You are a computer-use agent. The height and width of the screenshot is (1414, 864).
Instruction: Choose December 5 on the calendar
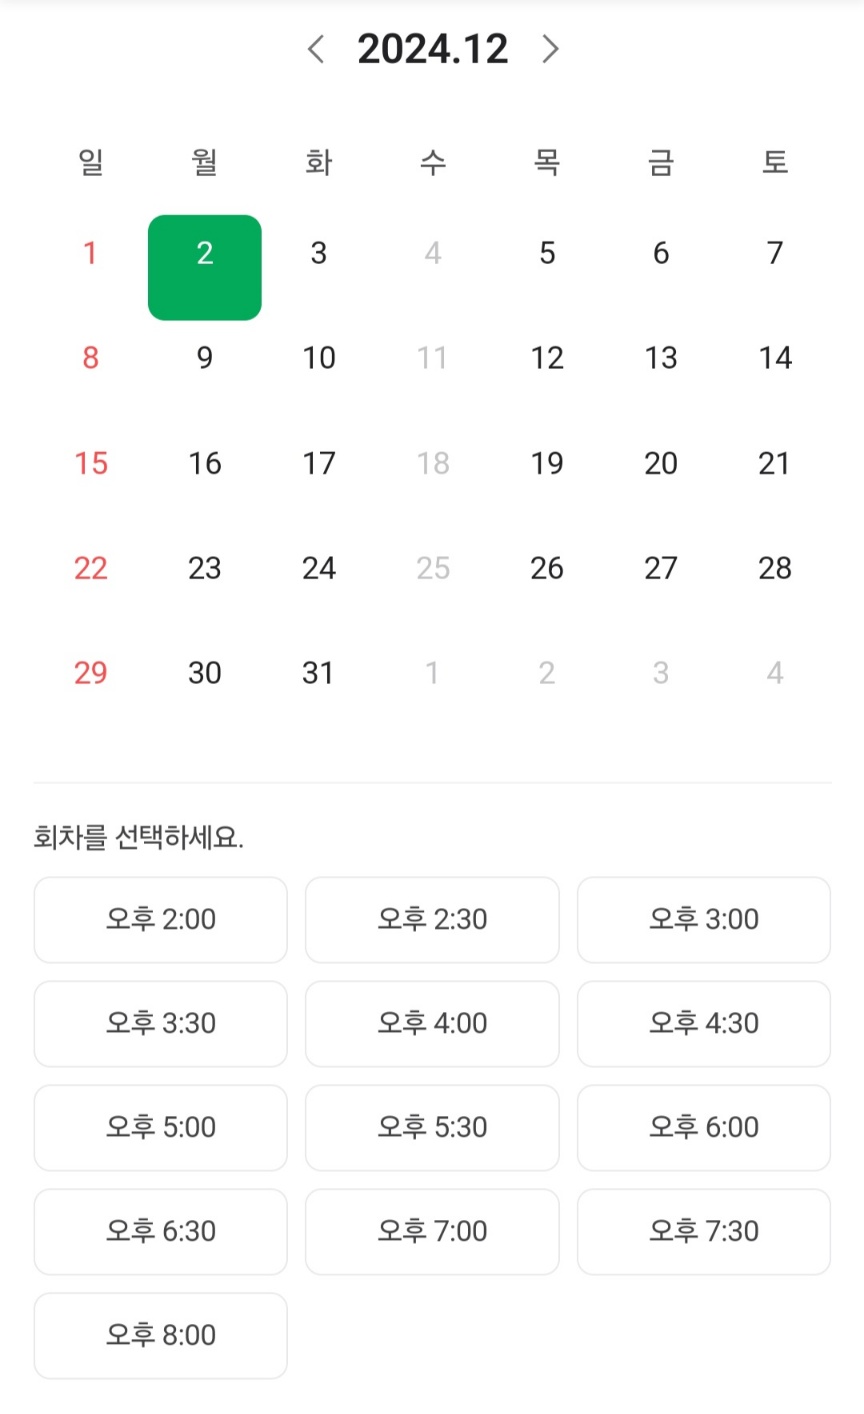(547, 253)
